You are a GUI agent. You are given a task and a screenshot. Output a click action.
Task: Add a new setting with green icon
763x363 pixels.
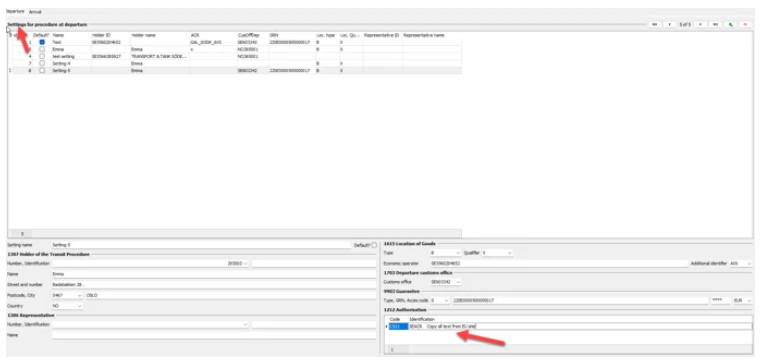[x=730, y=24]
